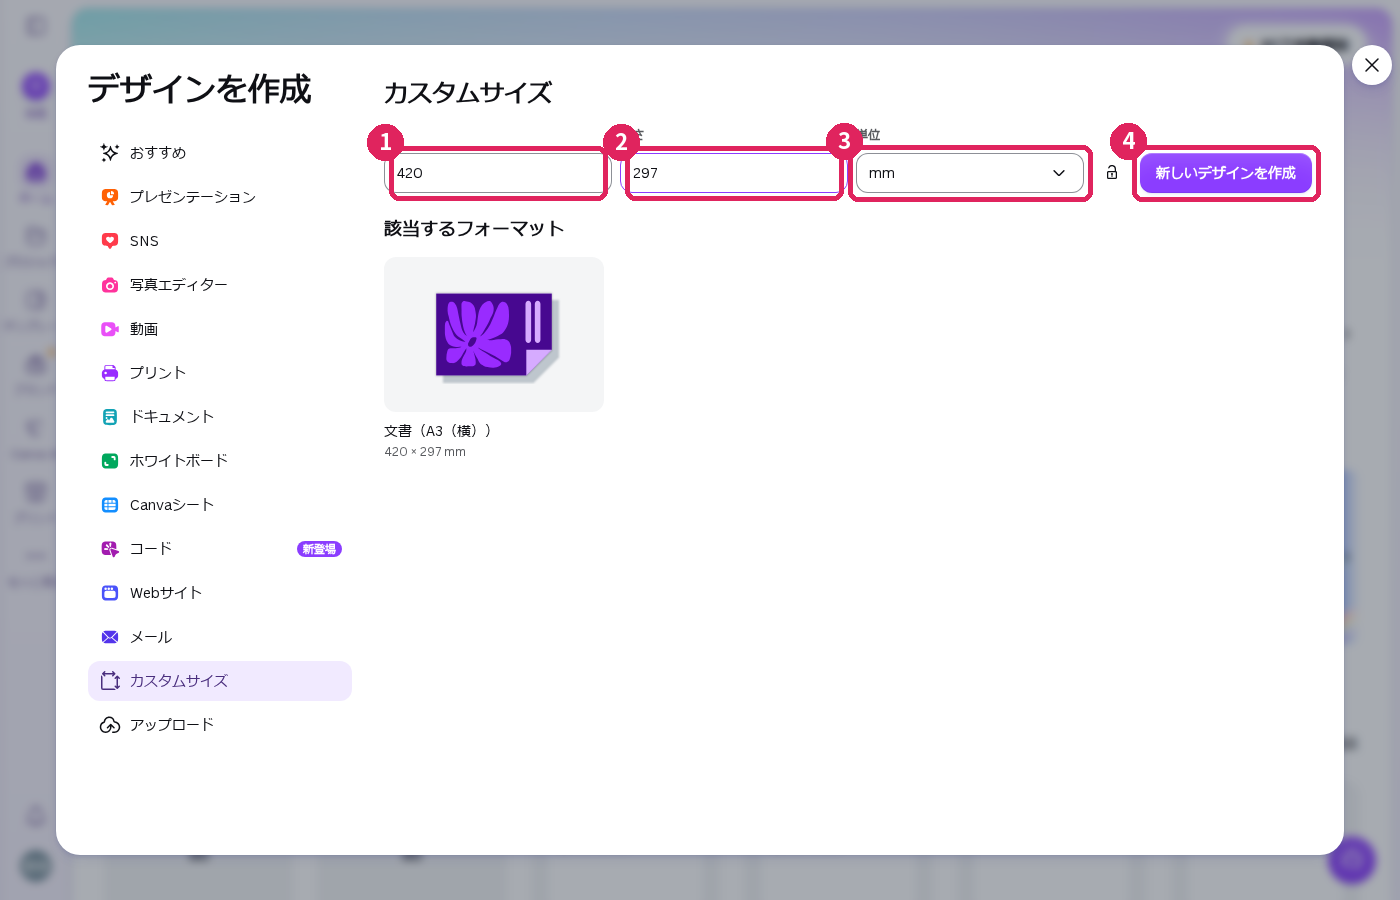Click the height field showing 297
The height and width of the screenshot is (900, 1400).
tap(733, 173)
